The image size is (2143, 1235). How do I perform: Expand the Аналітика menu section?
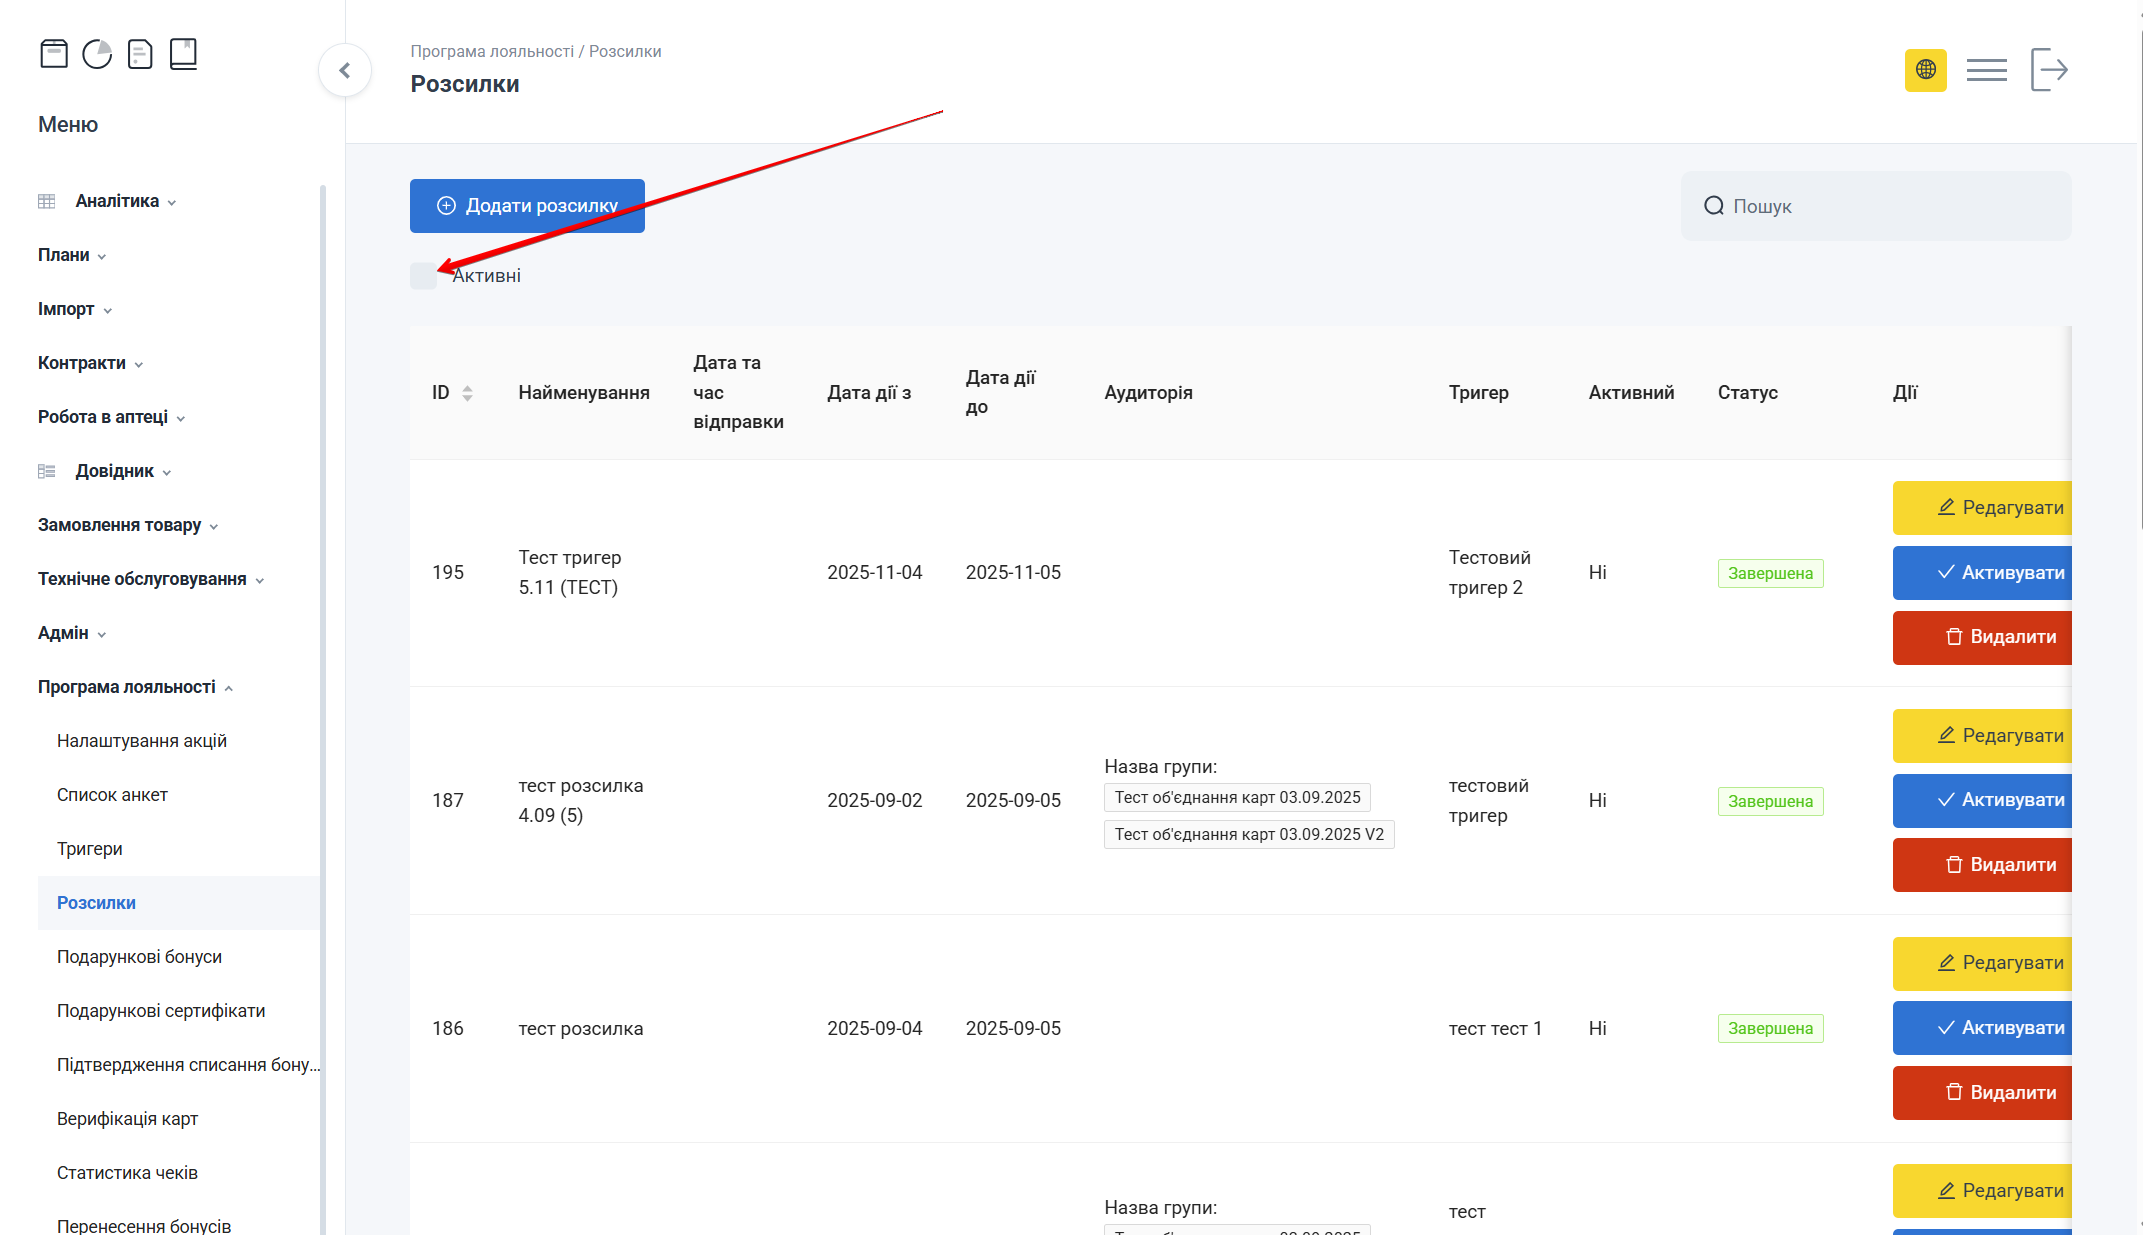pos(117,201)
